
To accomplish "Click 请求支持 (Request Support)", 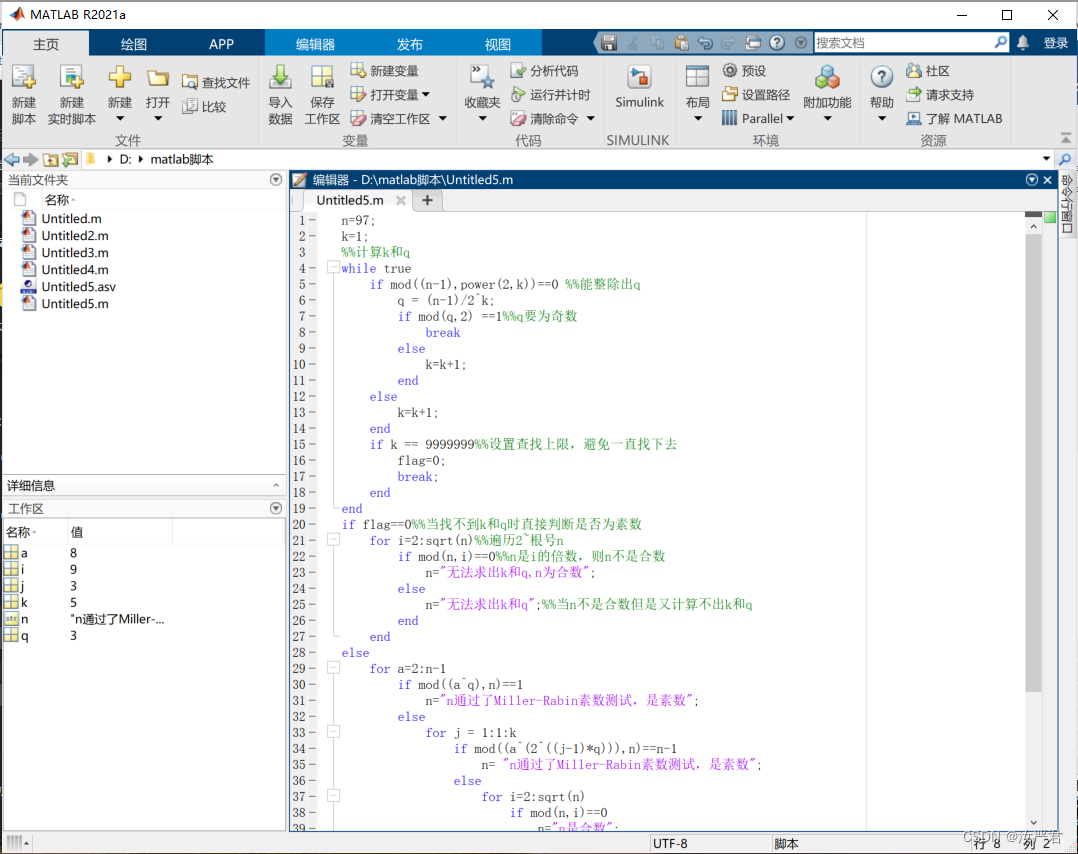I will pyautogui.click(x=940, y=95).
